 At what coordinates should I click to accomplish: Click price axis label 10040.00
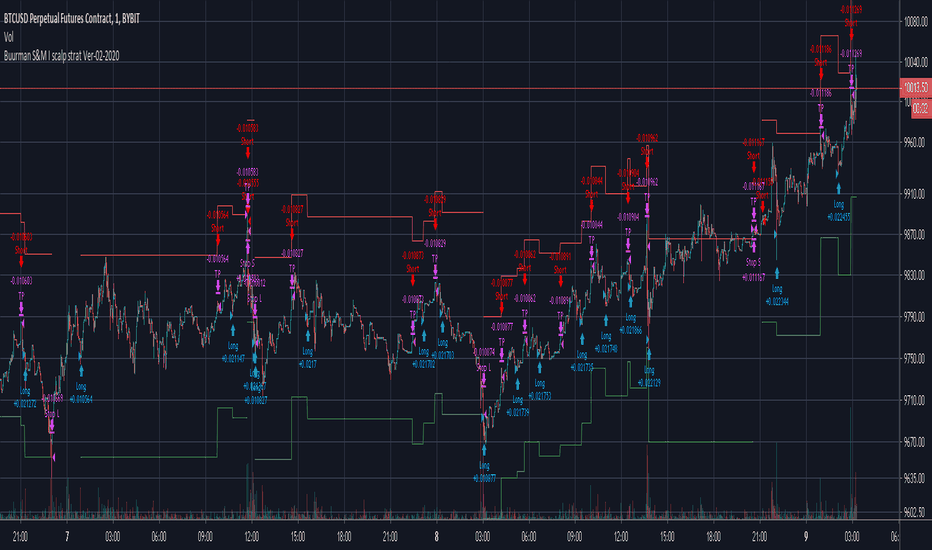point(915,62)
